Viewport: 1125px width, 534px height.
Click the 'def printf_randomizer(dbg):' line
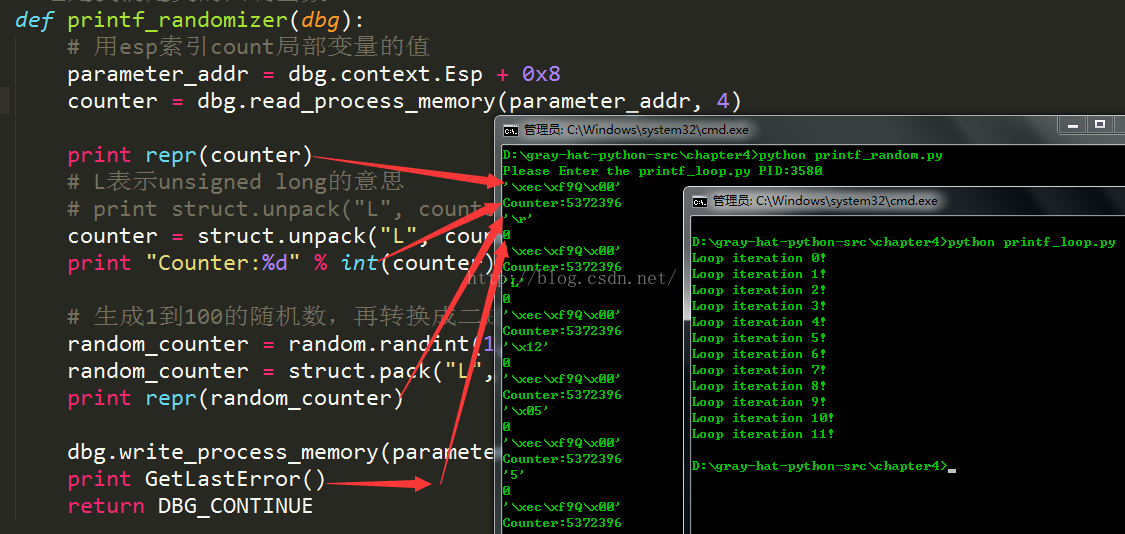tap(189, 21)
